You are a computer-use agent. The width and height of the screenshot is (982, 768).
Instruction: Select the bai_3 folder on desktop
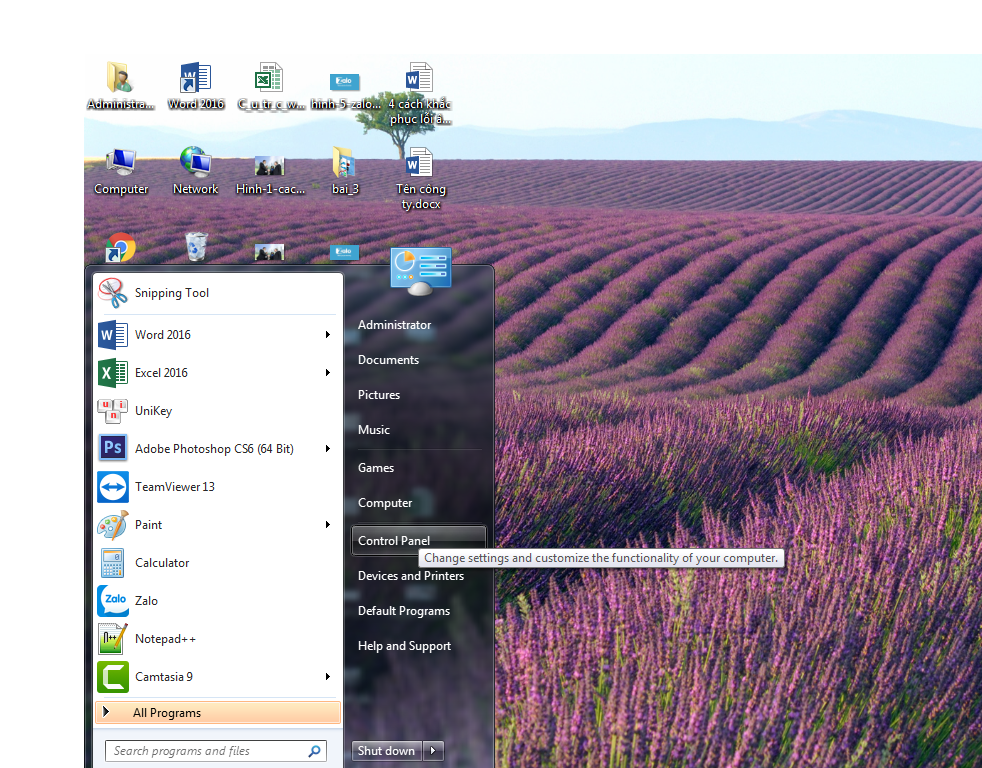pos(345,172)
